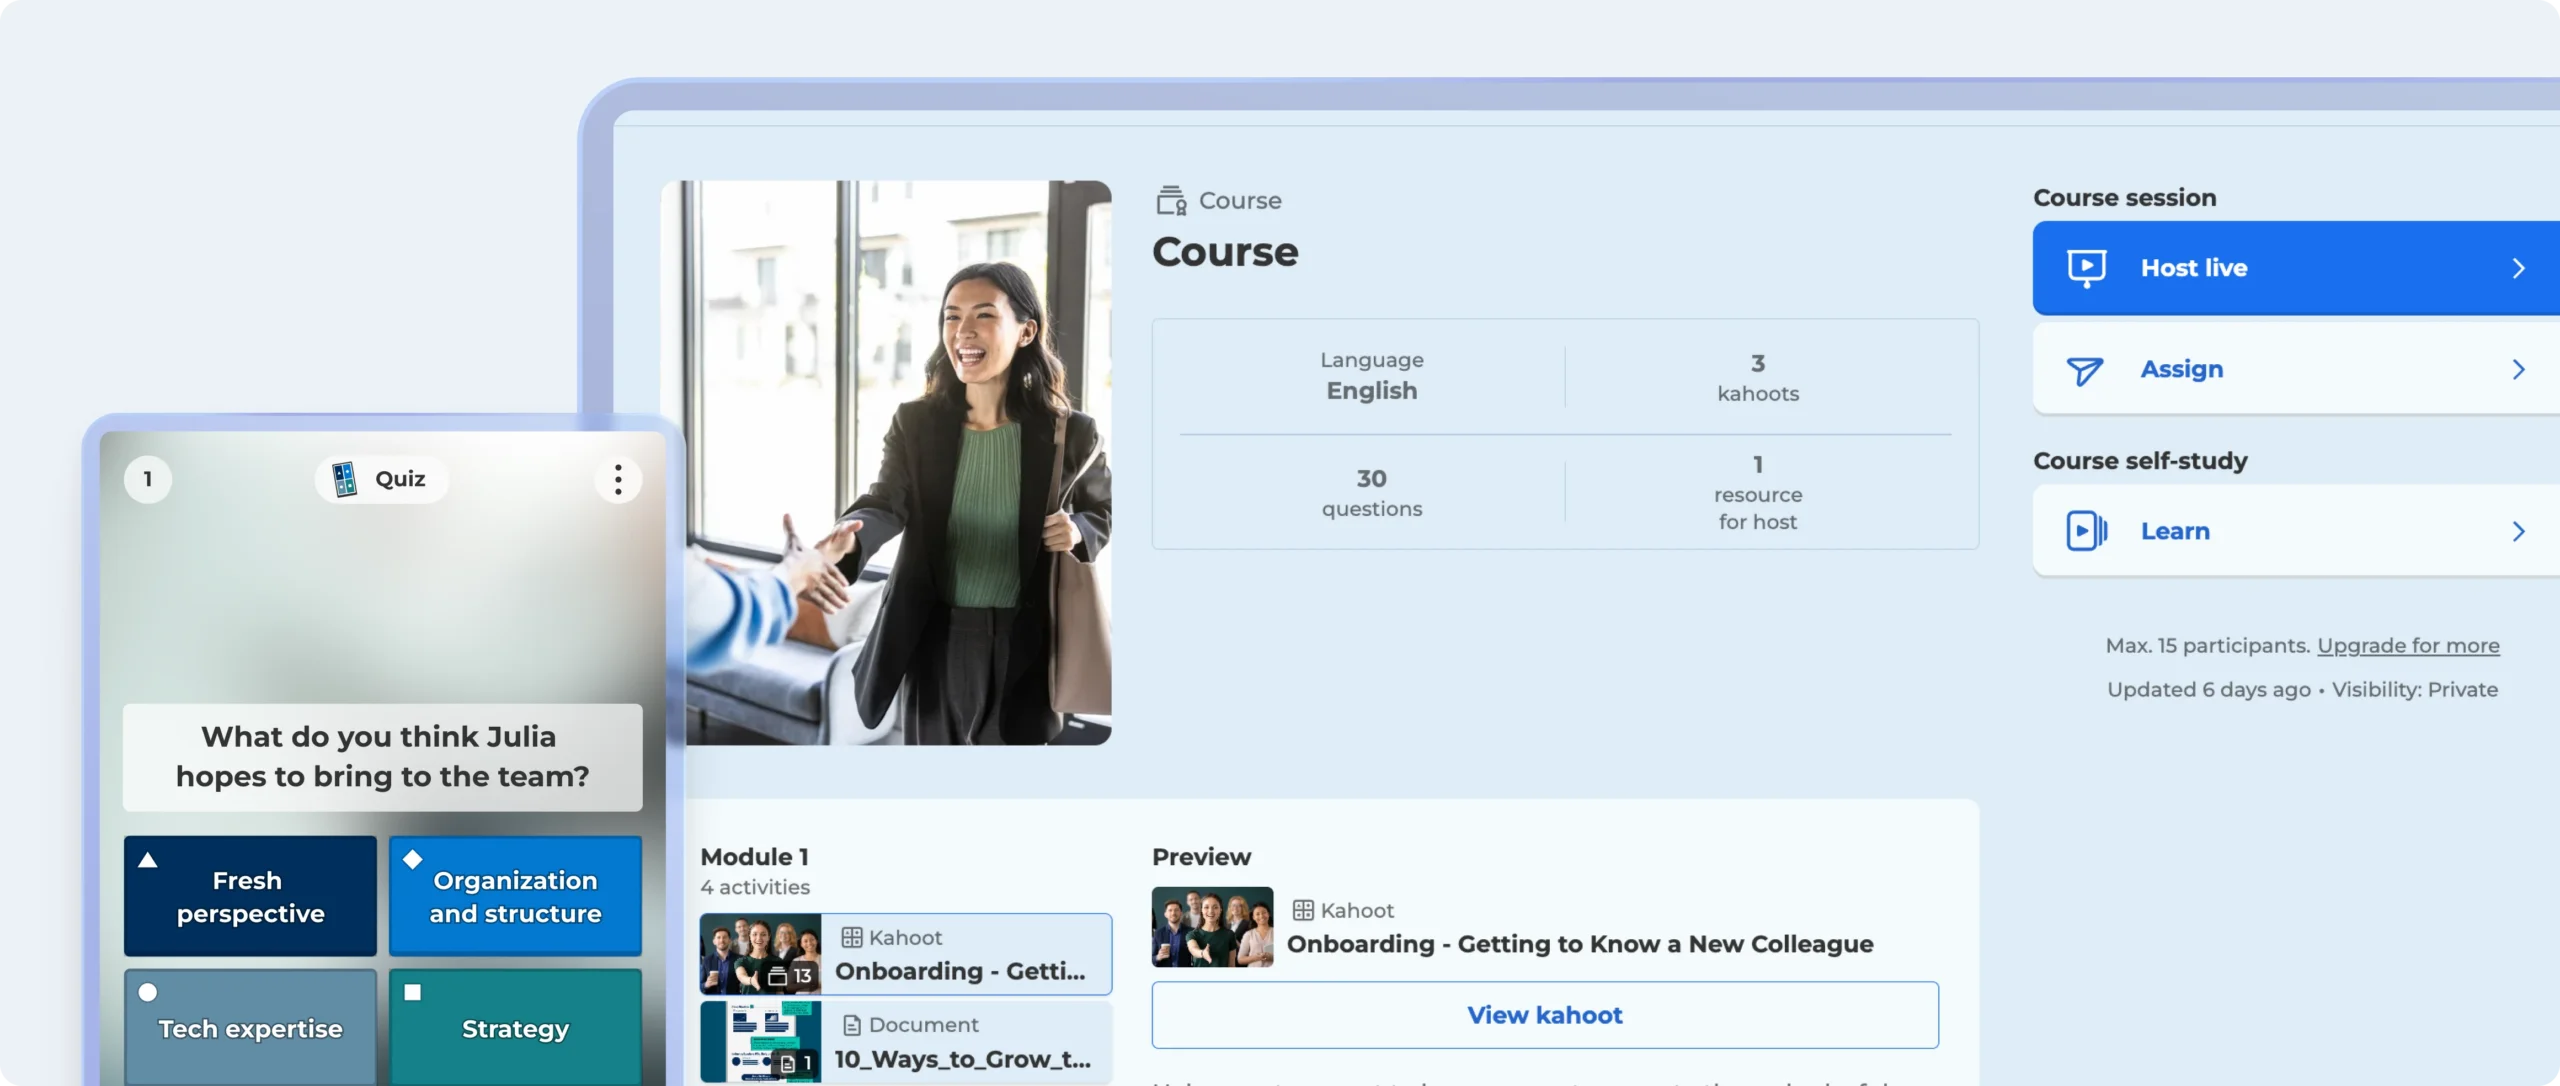Viewport: 2560px width, 1086px height.
Task: Click the View kahoot button
Action: (x=1545, y=1015)
